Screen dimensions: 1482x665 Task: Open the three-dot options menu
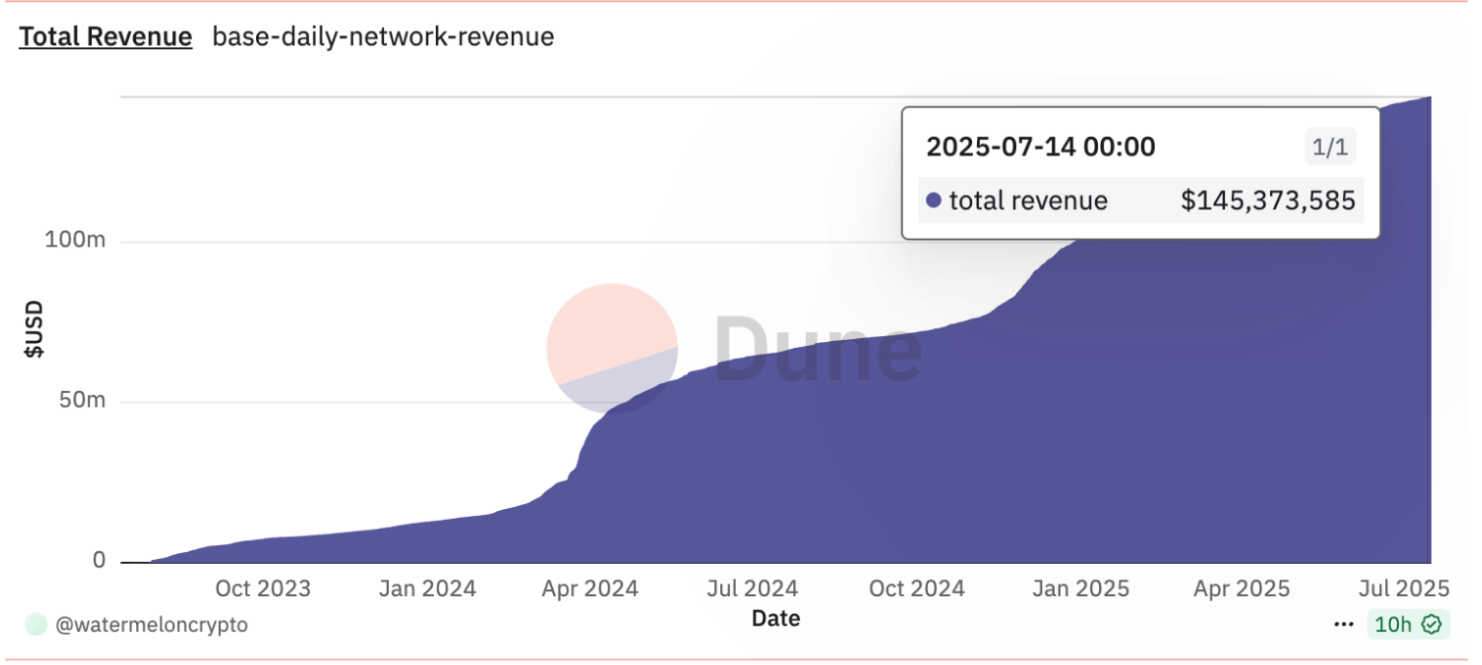[x=1344, y=625]
